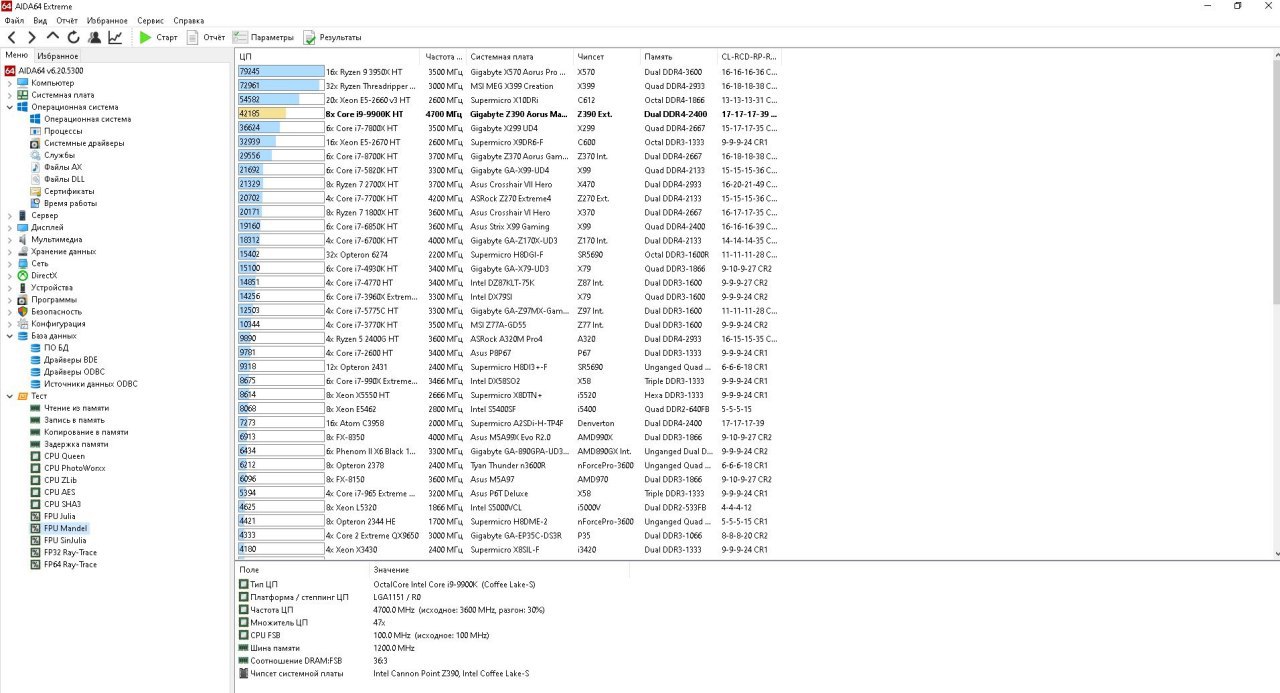Open the Отчёт menu in menu bar
1280x693 pixels.
67,20
